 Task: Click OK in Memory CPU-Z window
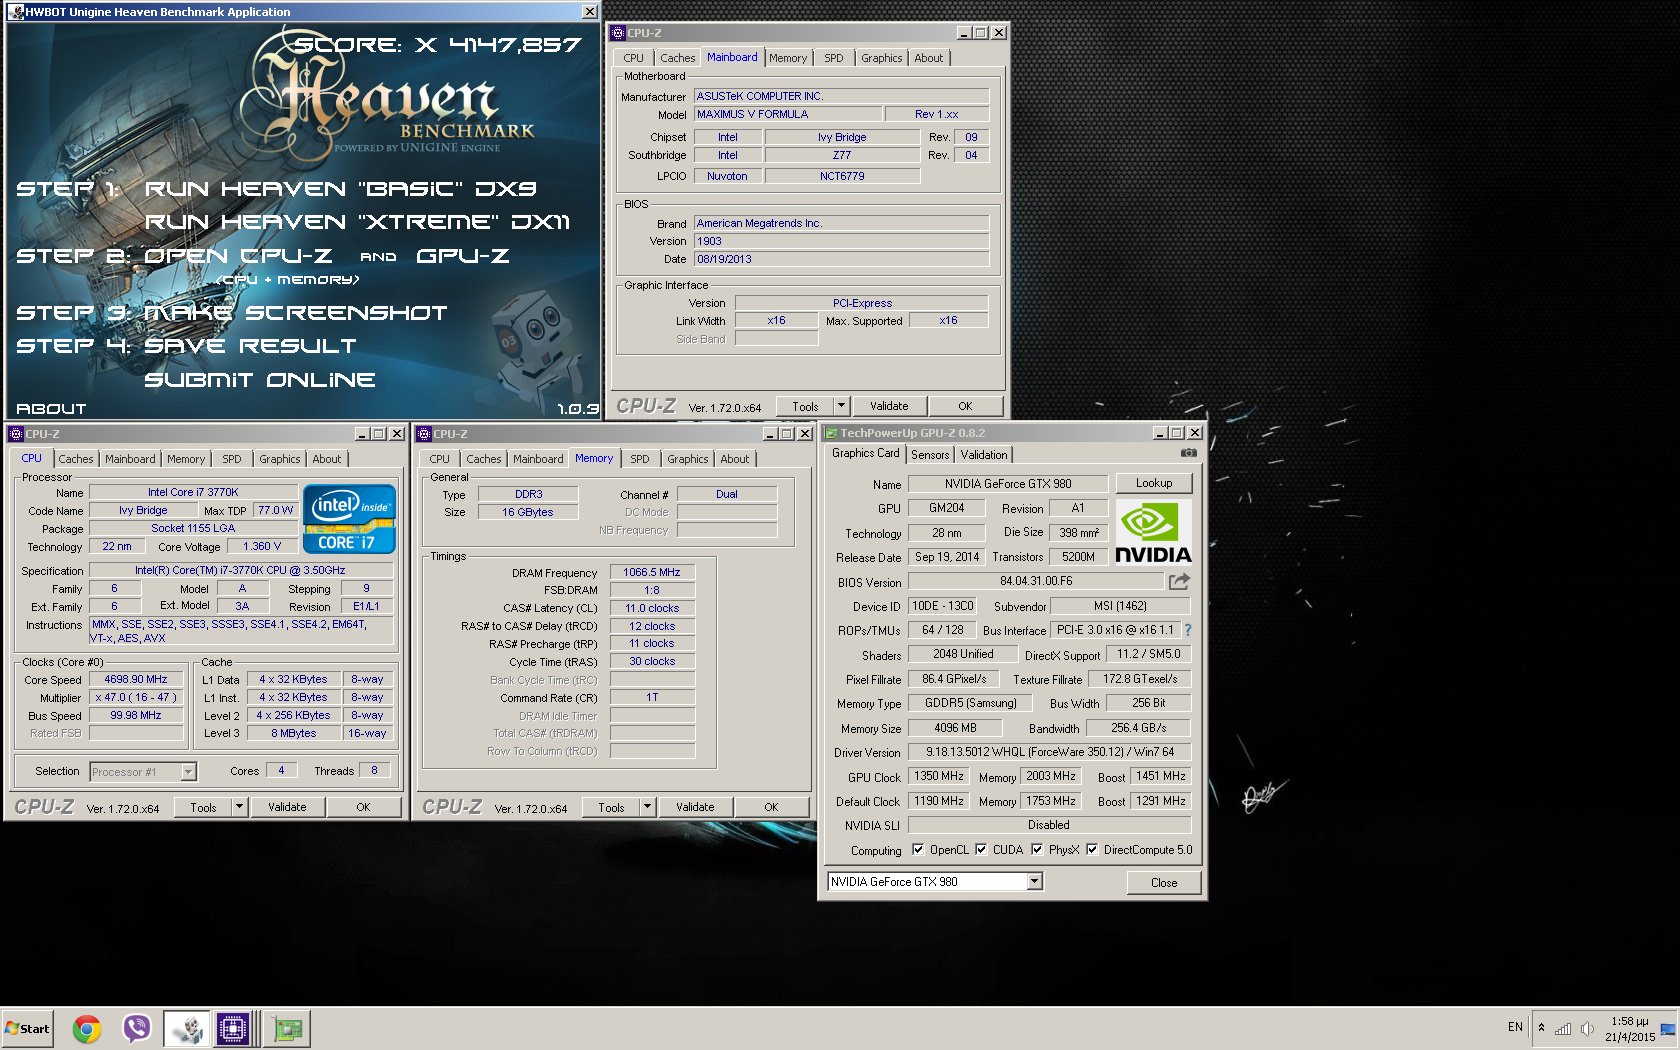771,807
